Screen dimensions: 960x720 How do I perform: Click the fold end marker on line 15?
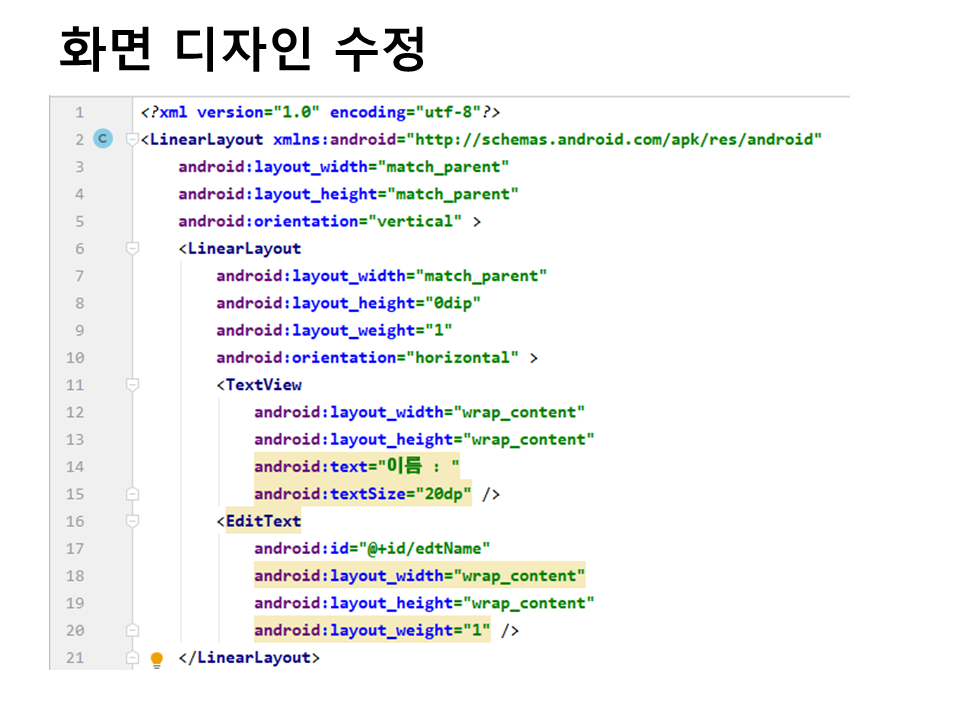(132, 494)
